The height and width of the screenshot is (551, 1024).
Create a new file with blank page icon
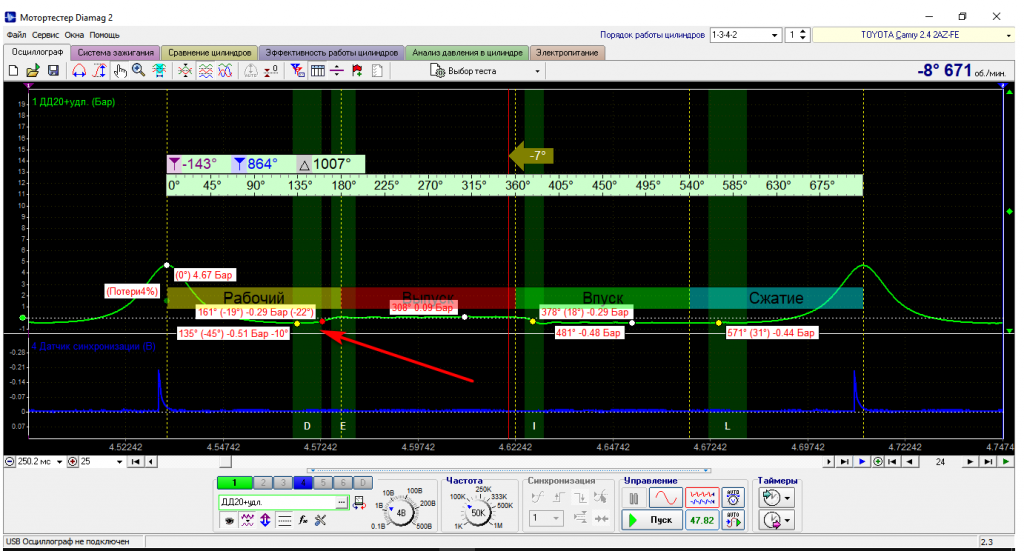click(x=13, y=71)
